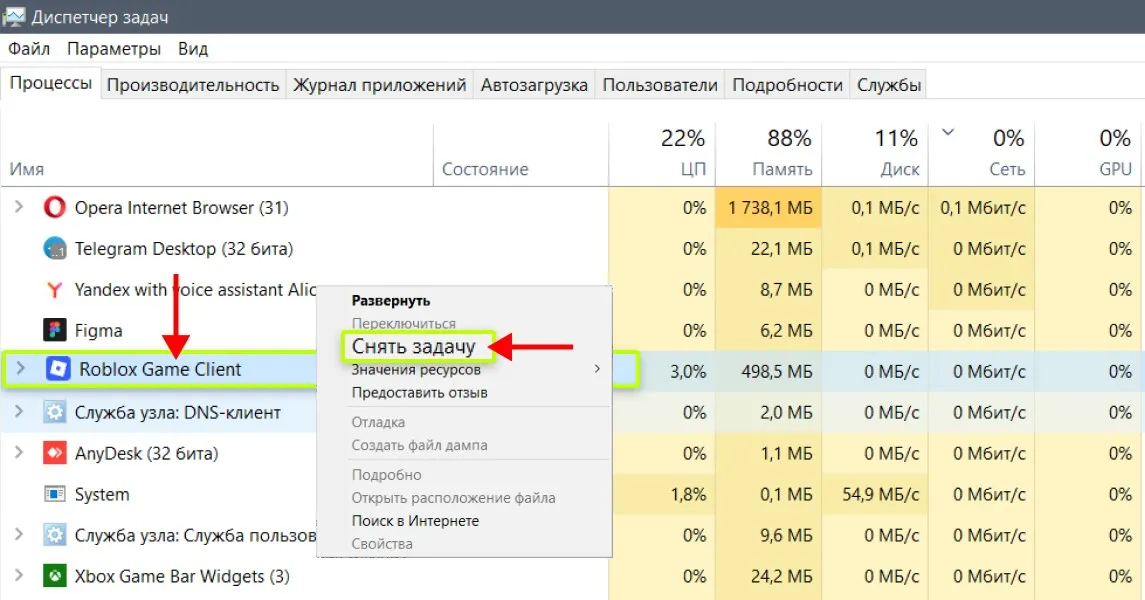This screenshot has height=600, width=1145.
Task: Choose Снять задачу in context menu
Action: click(x=413, y=347)
